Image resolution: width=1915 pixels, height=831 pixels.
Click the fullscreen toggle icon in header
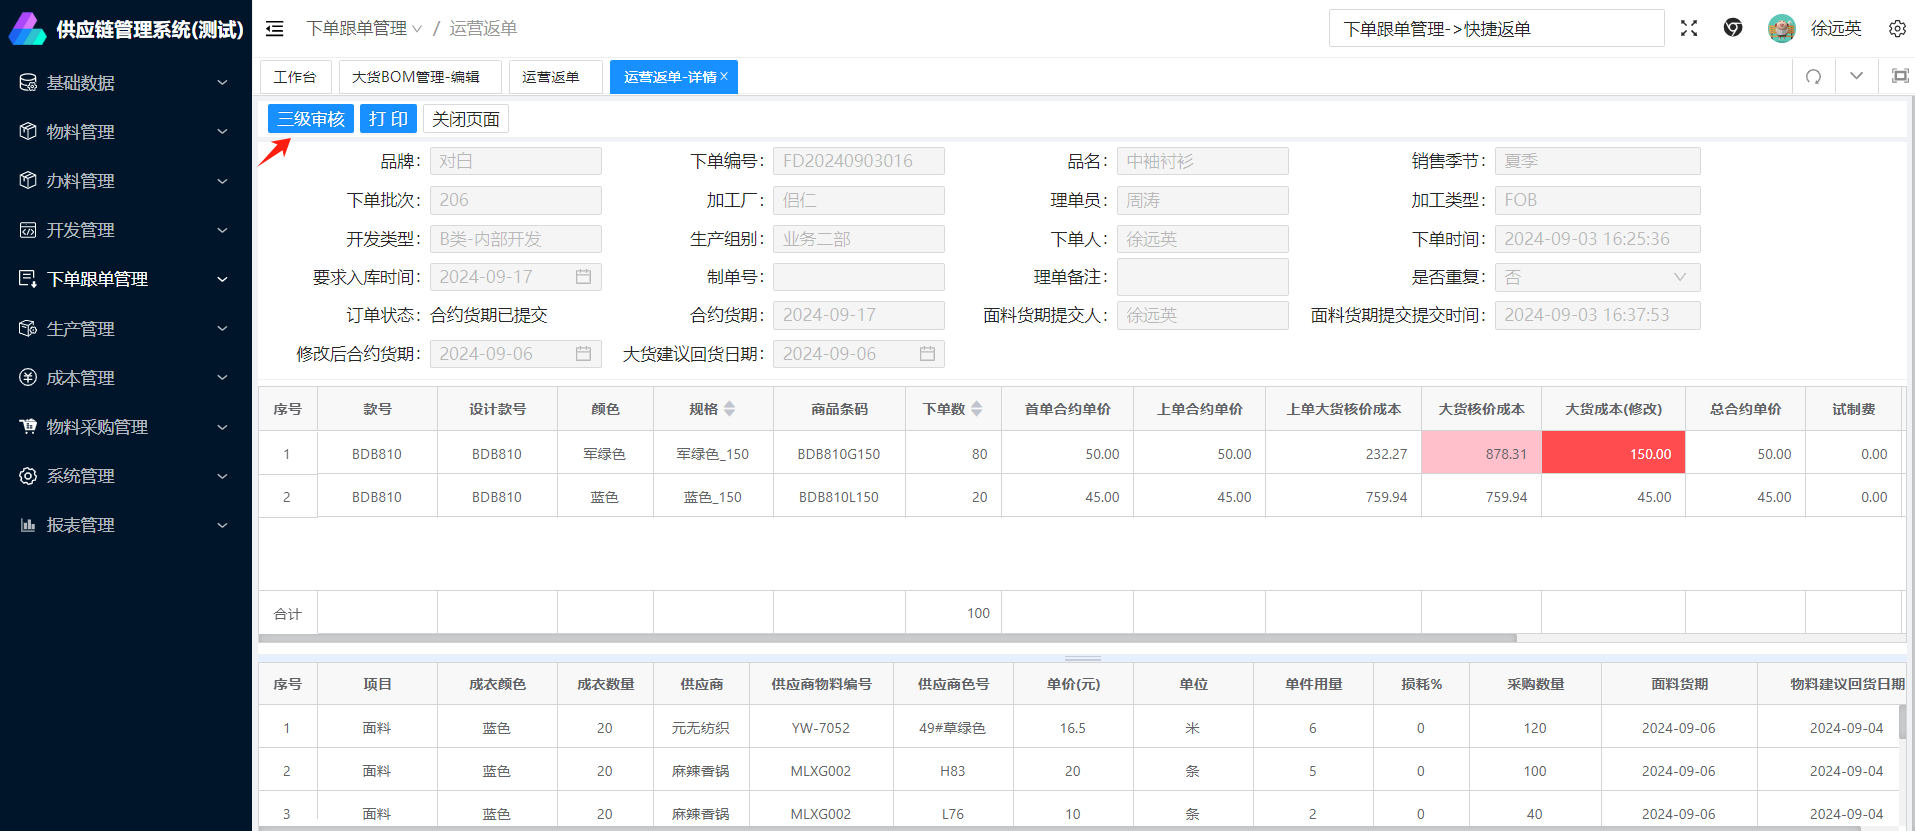click(1689, 28)
